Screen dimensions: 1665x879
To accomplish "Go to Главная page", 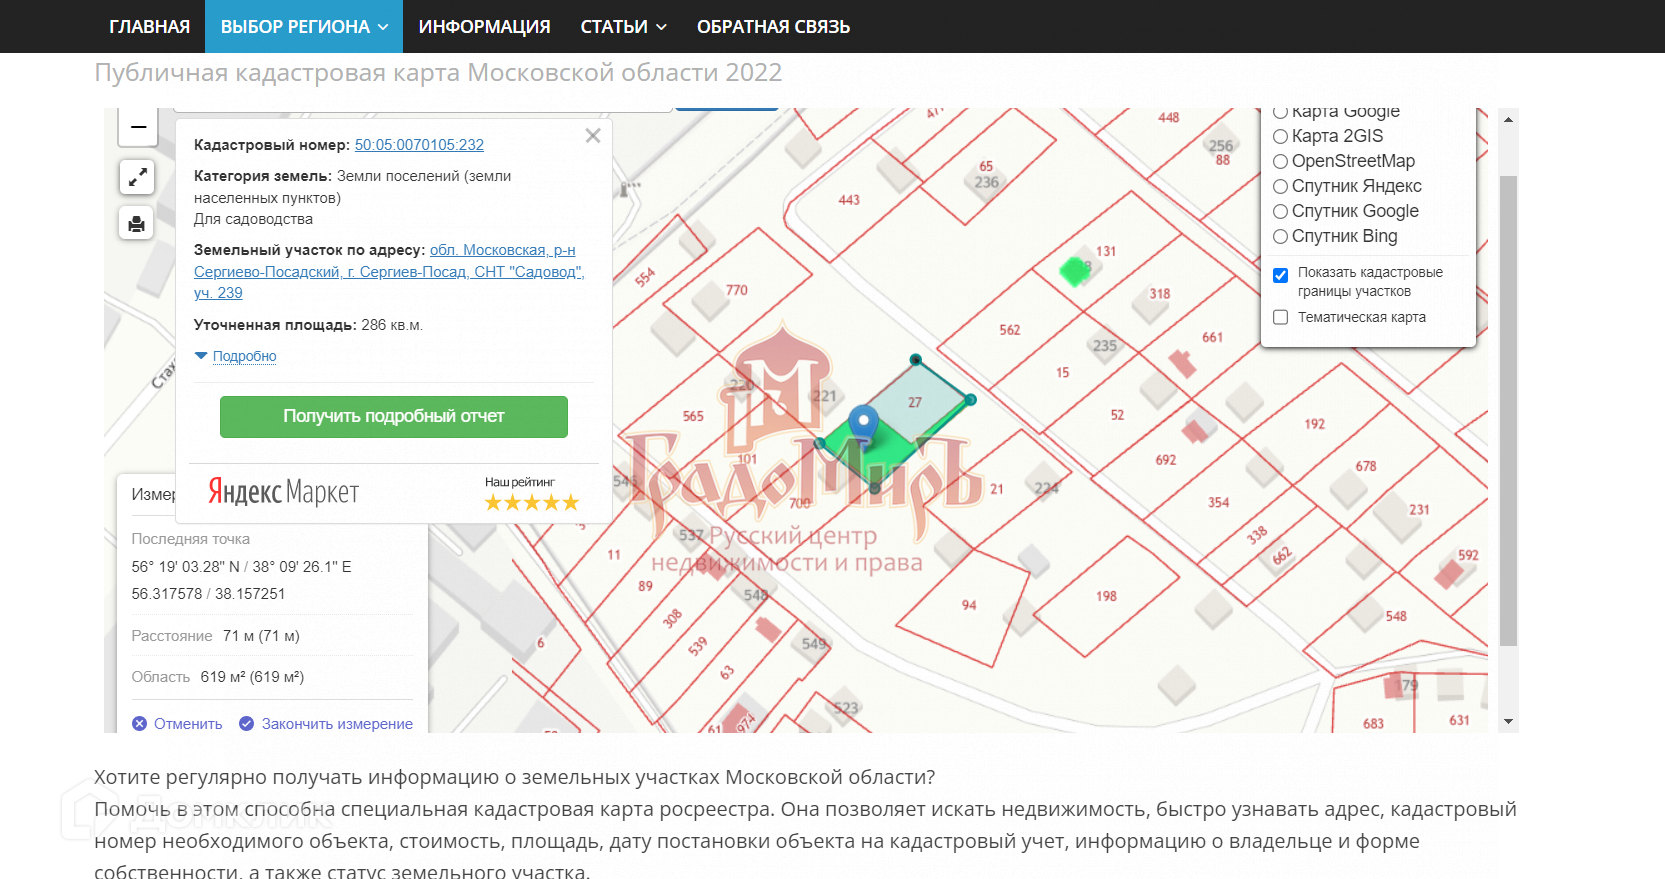I will pos(150,26).
